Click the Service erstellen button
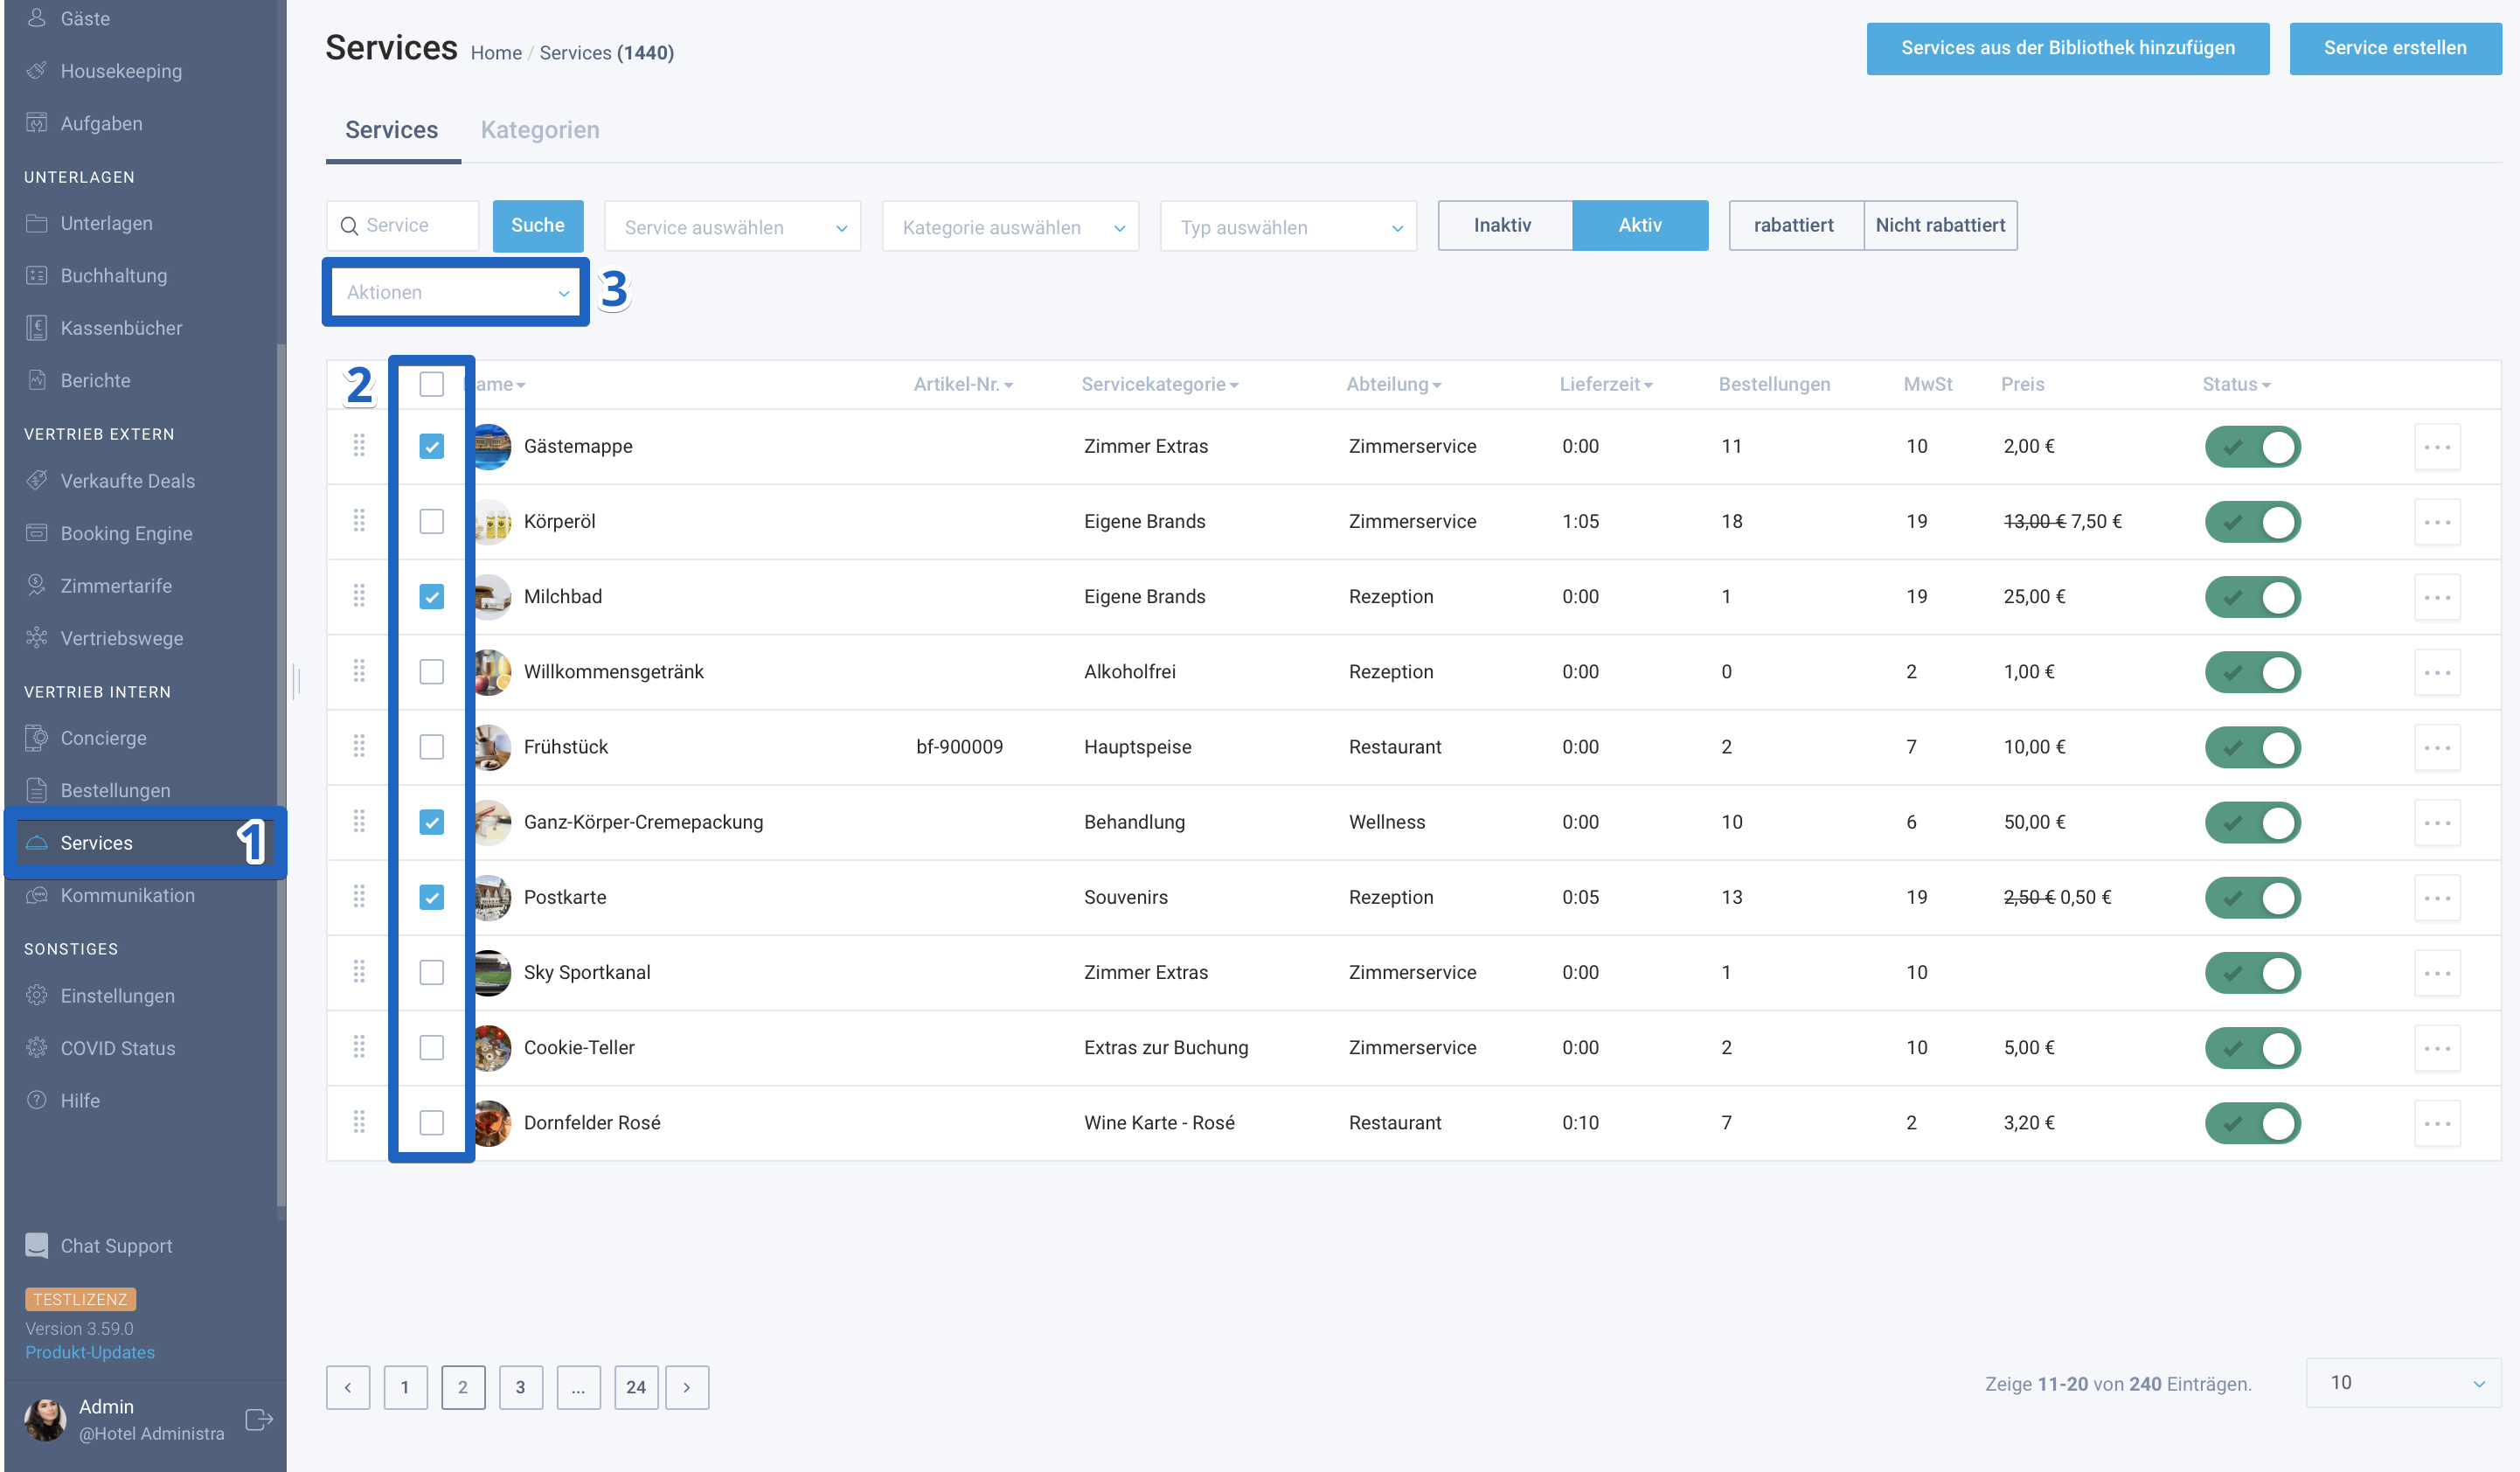 point(2395,48)
